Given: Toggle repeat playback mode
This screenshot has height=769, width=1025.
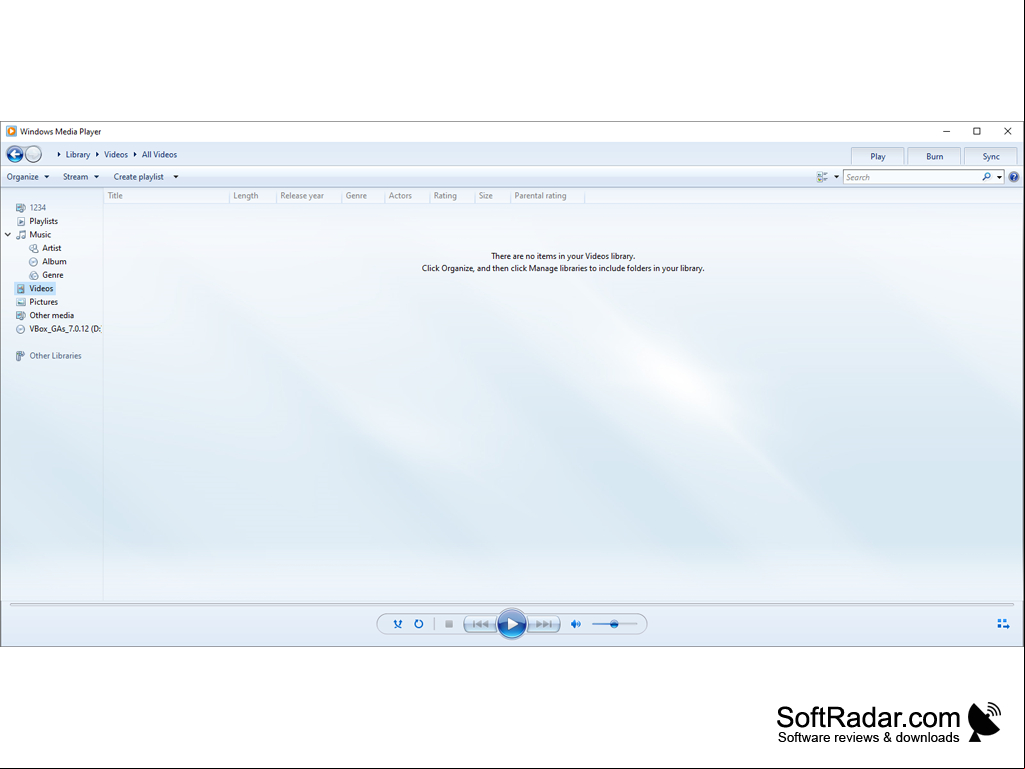Looking at the screenshot, I should point(418,624).
